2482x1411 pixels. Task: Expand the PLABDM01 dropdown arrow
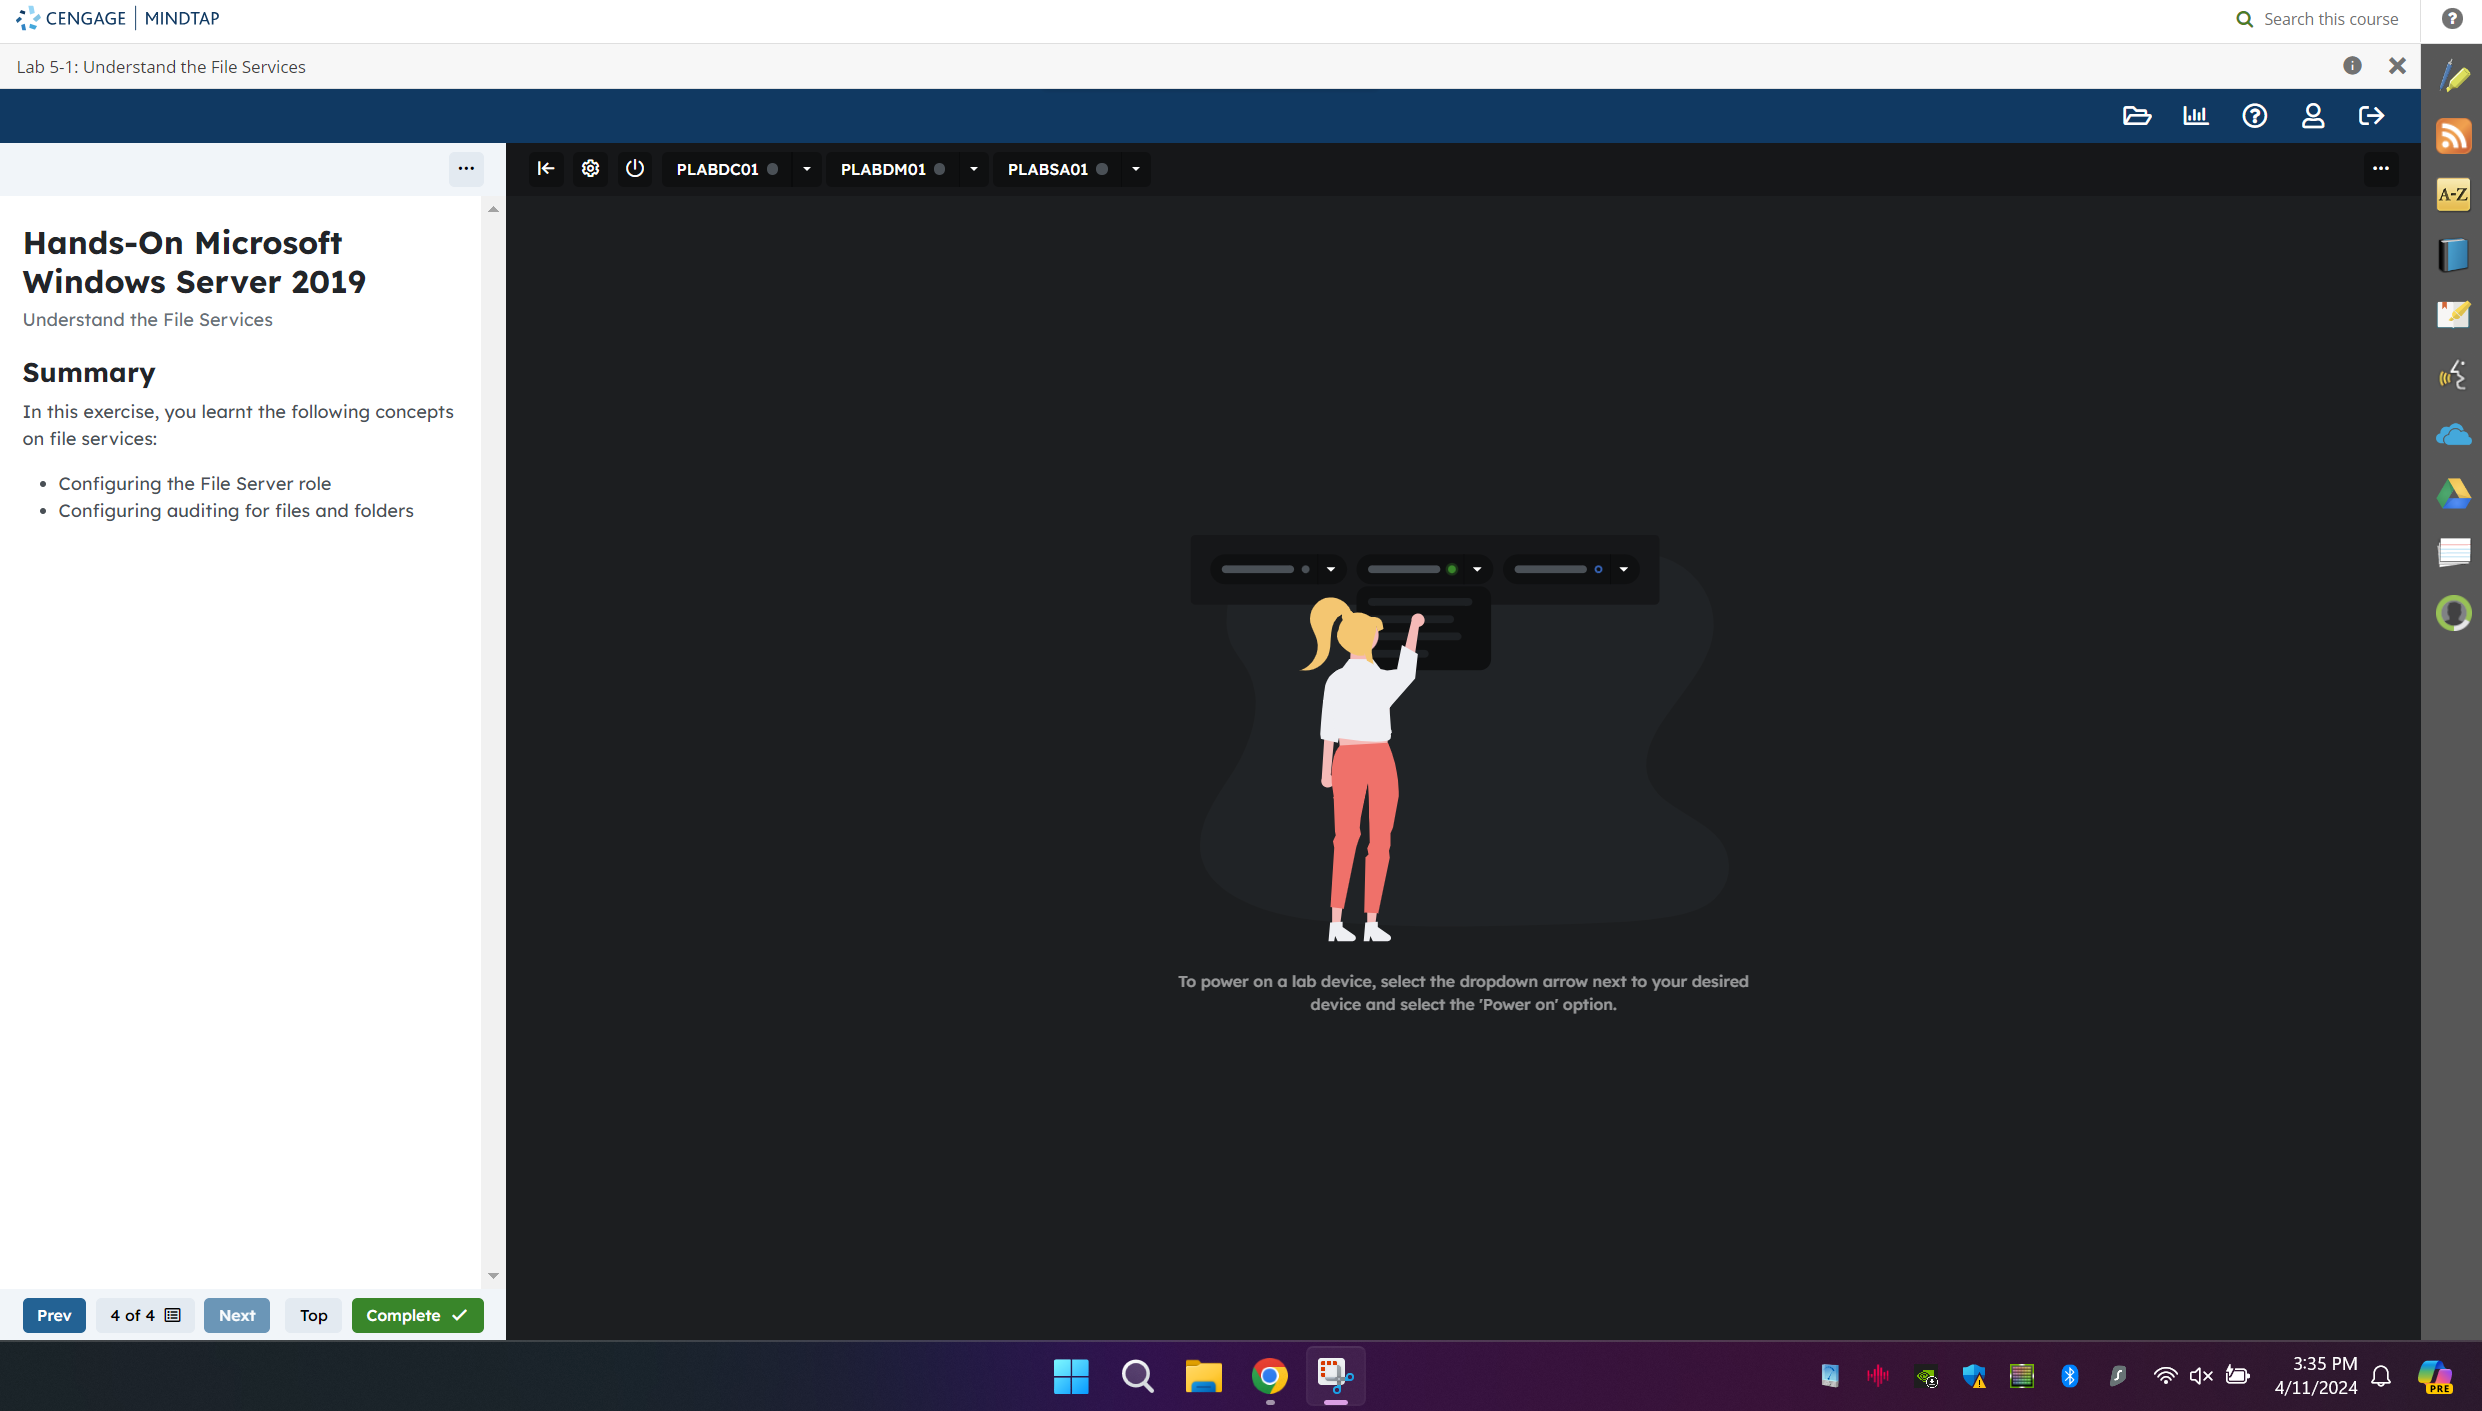tap(974, 169)
